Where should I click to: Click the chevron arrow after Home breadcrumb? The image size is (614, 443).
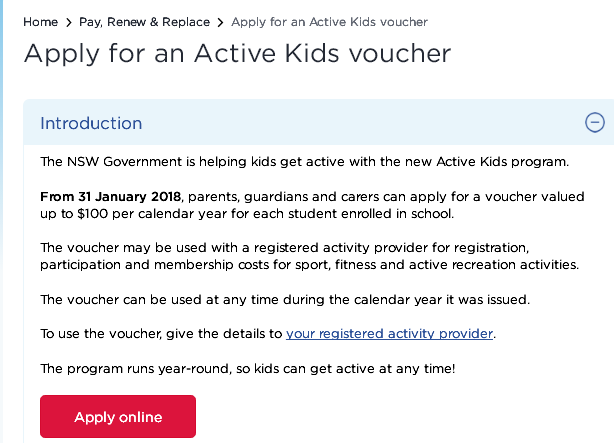[x=69, y=23]
